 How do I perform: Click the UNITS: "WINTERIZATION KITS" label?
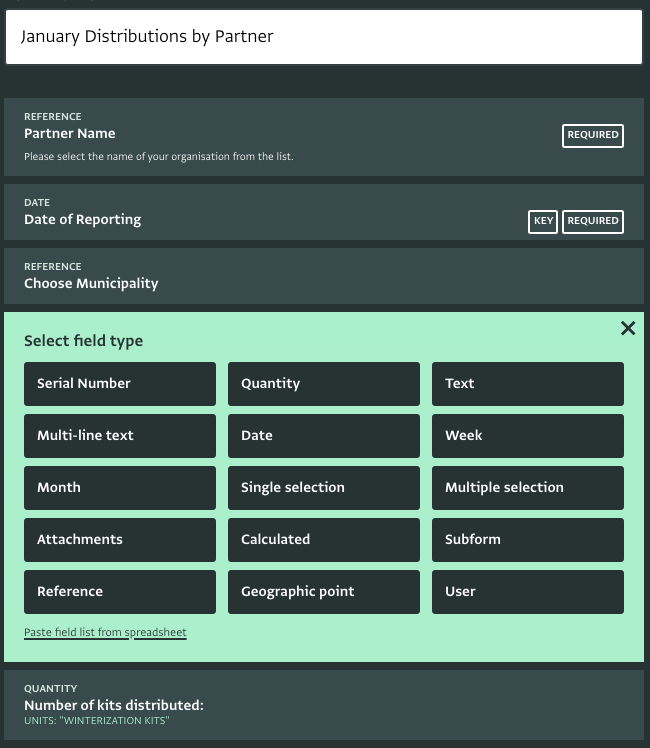pos(97,720)
